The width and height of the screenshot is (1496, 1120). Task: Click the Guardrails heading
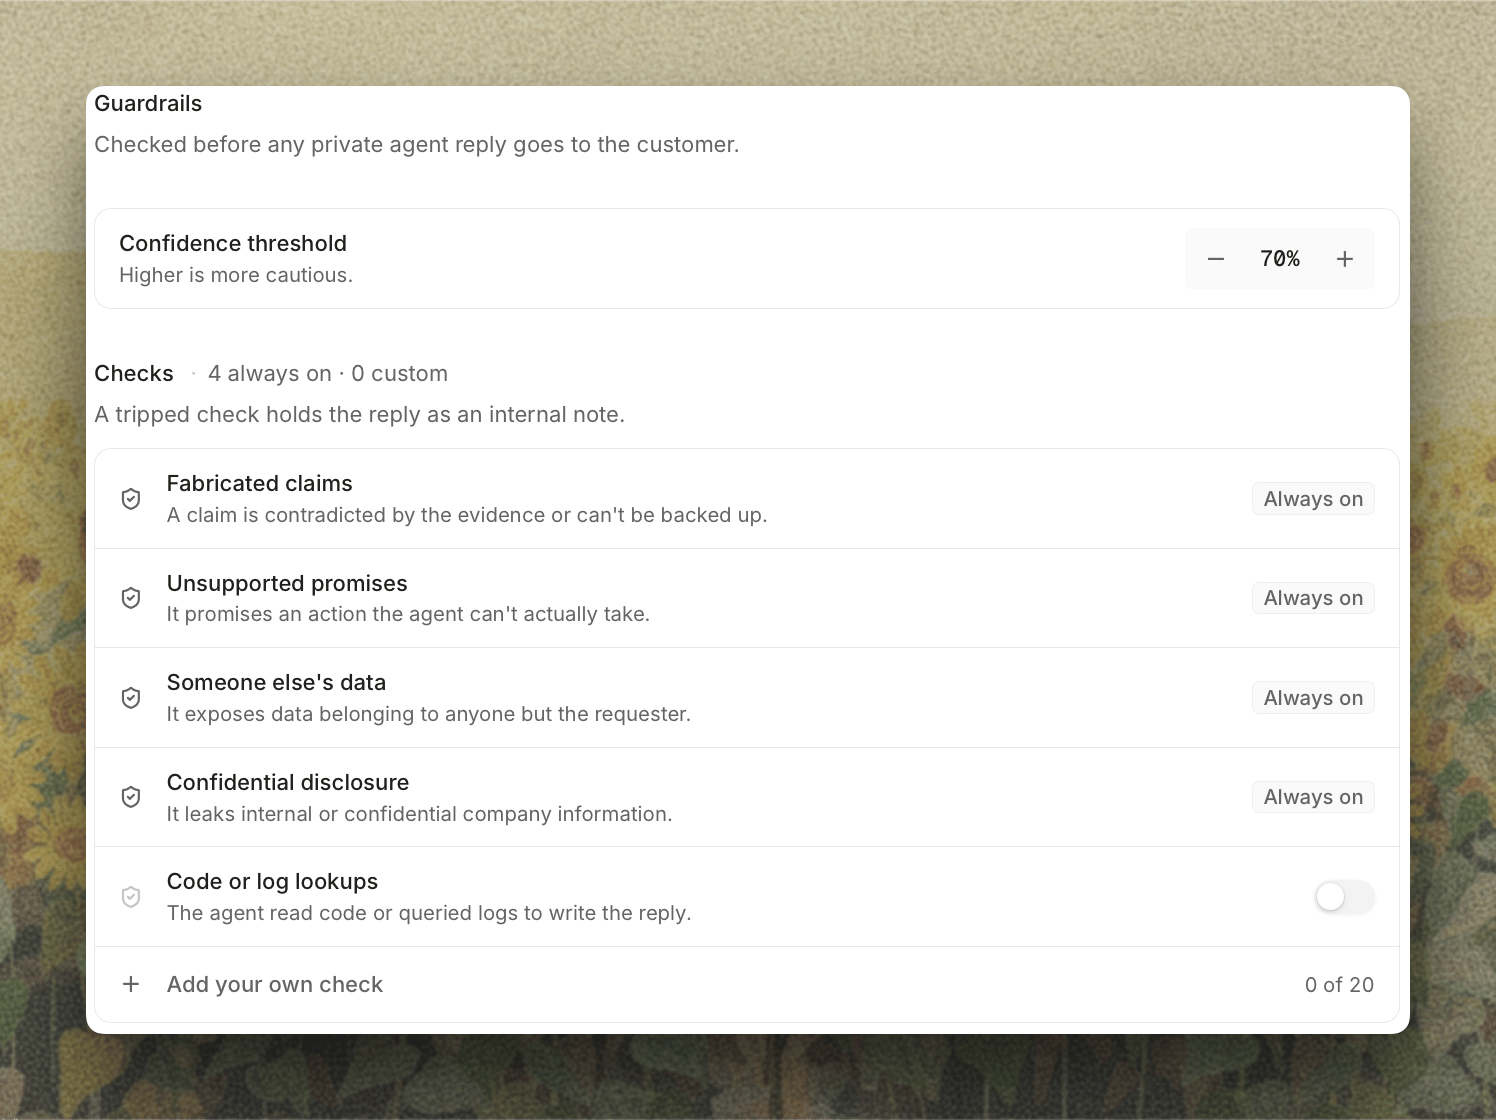tap(148, 103)
